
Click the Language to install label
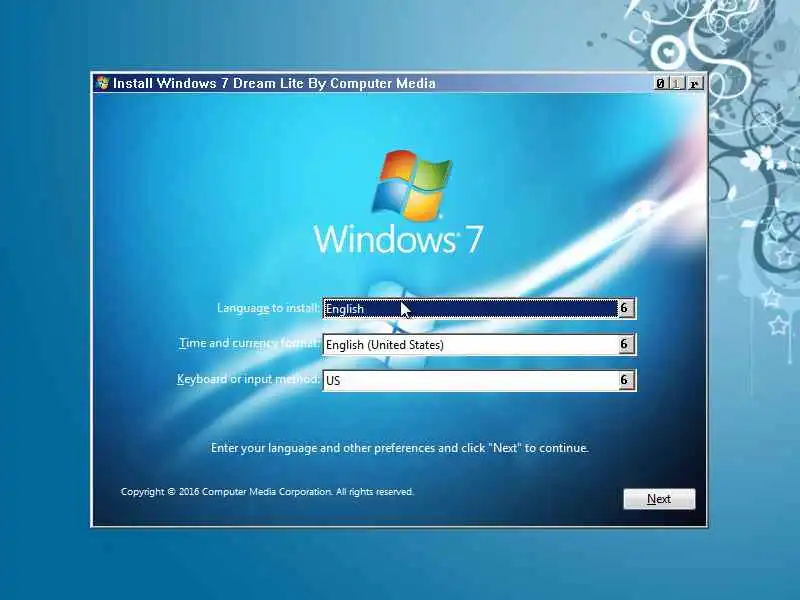pyautogui.click(x=268, y=308)
